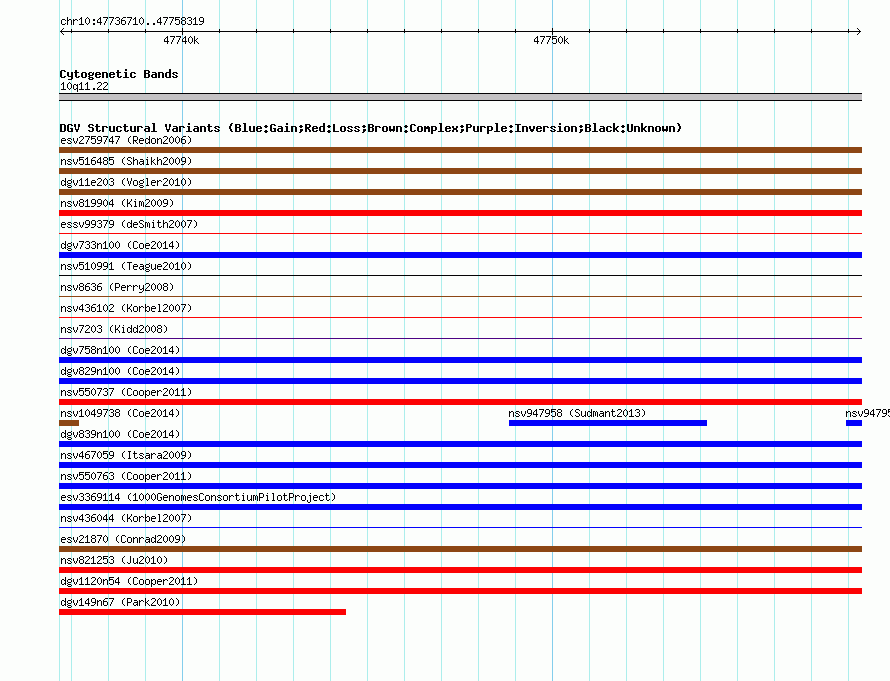Click the dgv11e203 (Vogler2010) label
This screenshot has height=681, width=890.
coord(126,182)
